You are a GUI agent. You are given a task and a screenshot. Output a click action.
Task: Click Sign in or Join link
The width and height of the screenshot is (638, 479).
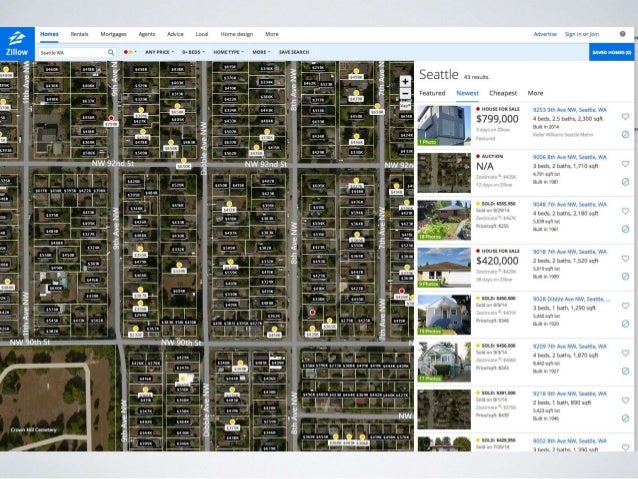(582, 34)
